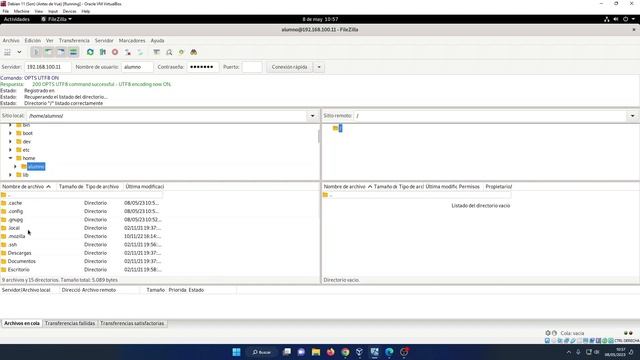Switch to Transferencias satisfactorias tab
The height and width of the screenshot is (360, 640).
pyautogui.click(x=132, y=323)
